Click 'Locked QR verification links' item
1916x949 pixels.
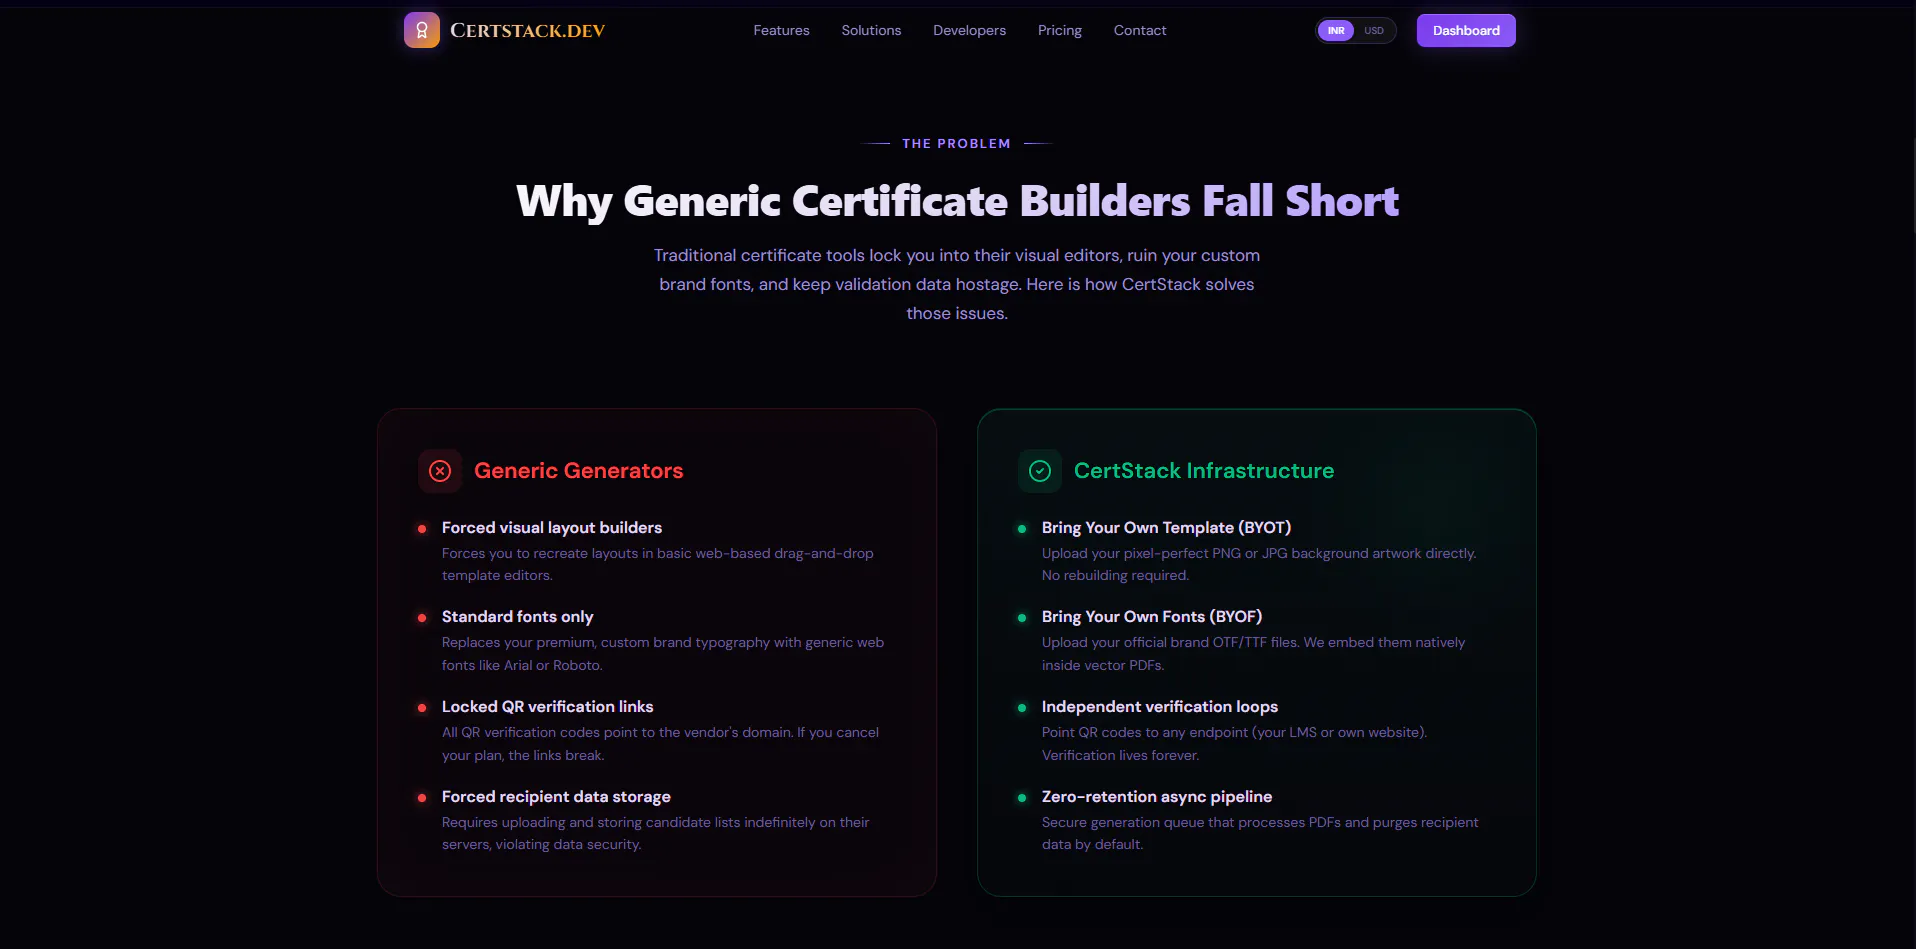(547, 707)
